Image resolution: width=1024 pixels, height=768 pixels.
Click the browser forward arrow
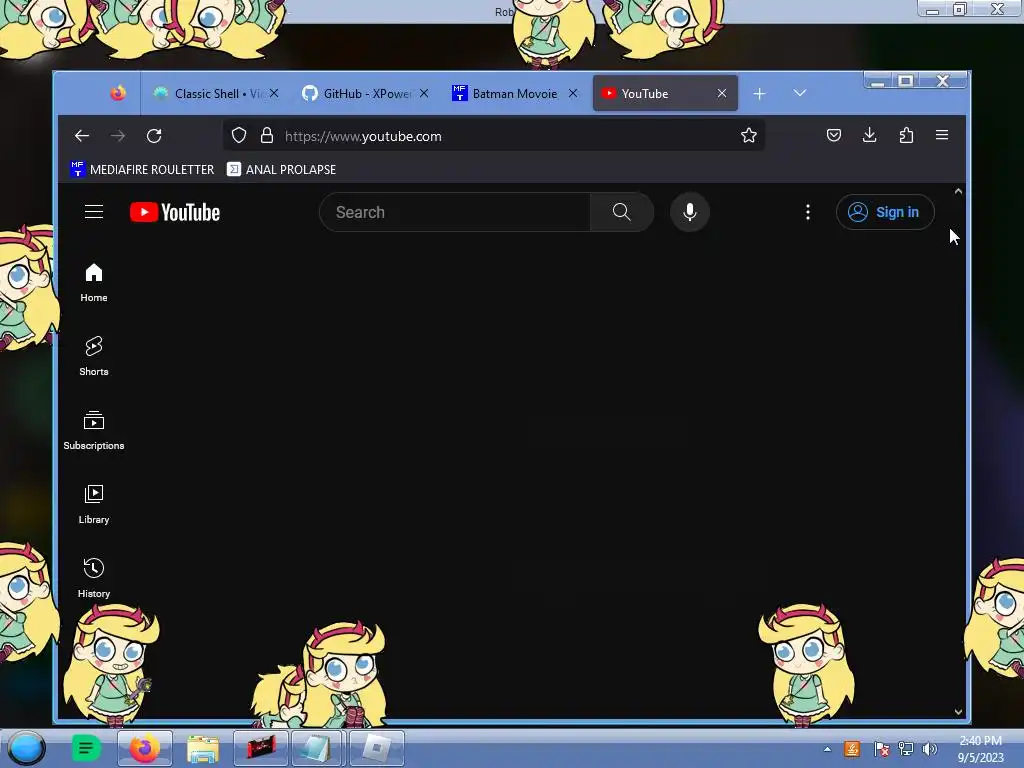(118, 136)
